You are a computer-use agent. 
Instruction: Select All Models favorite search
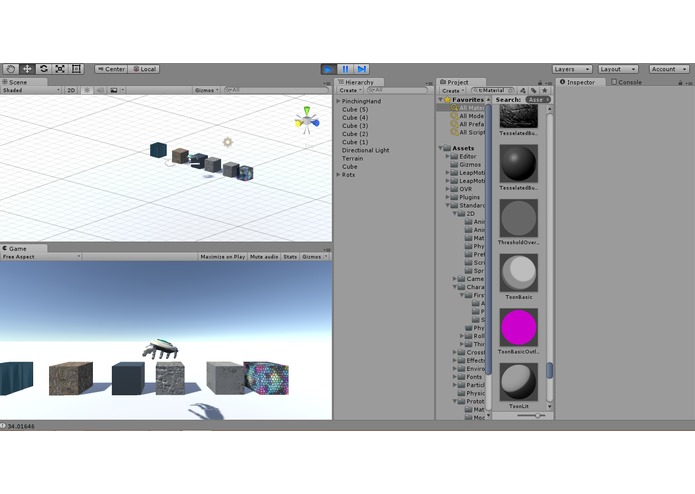click(x=467, y=116)
